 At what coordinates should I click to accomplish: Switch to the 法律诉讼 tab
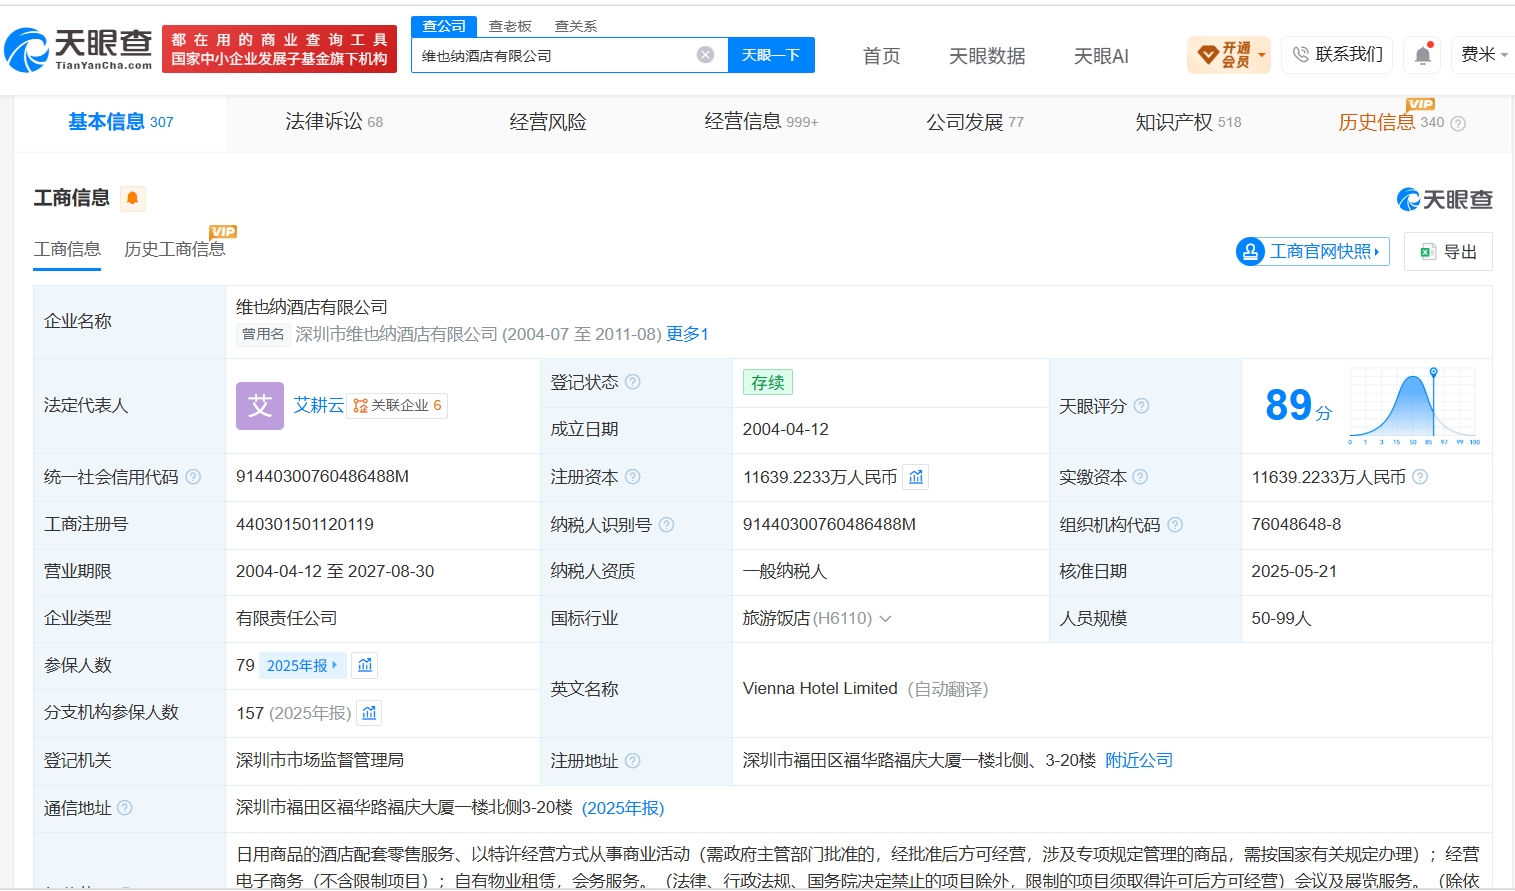(x=334, y=122)
